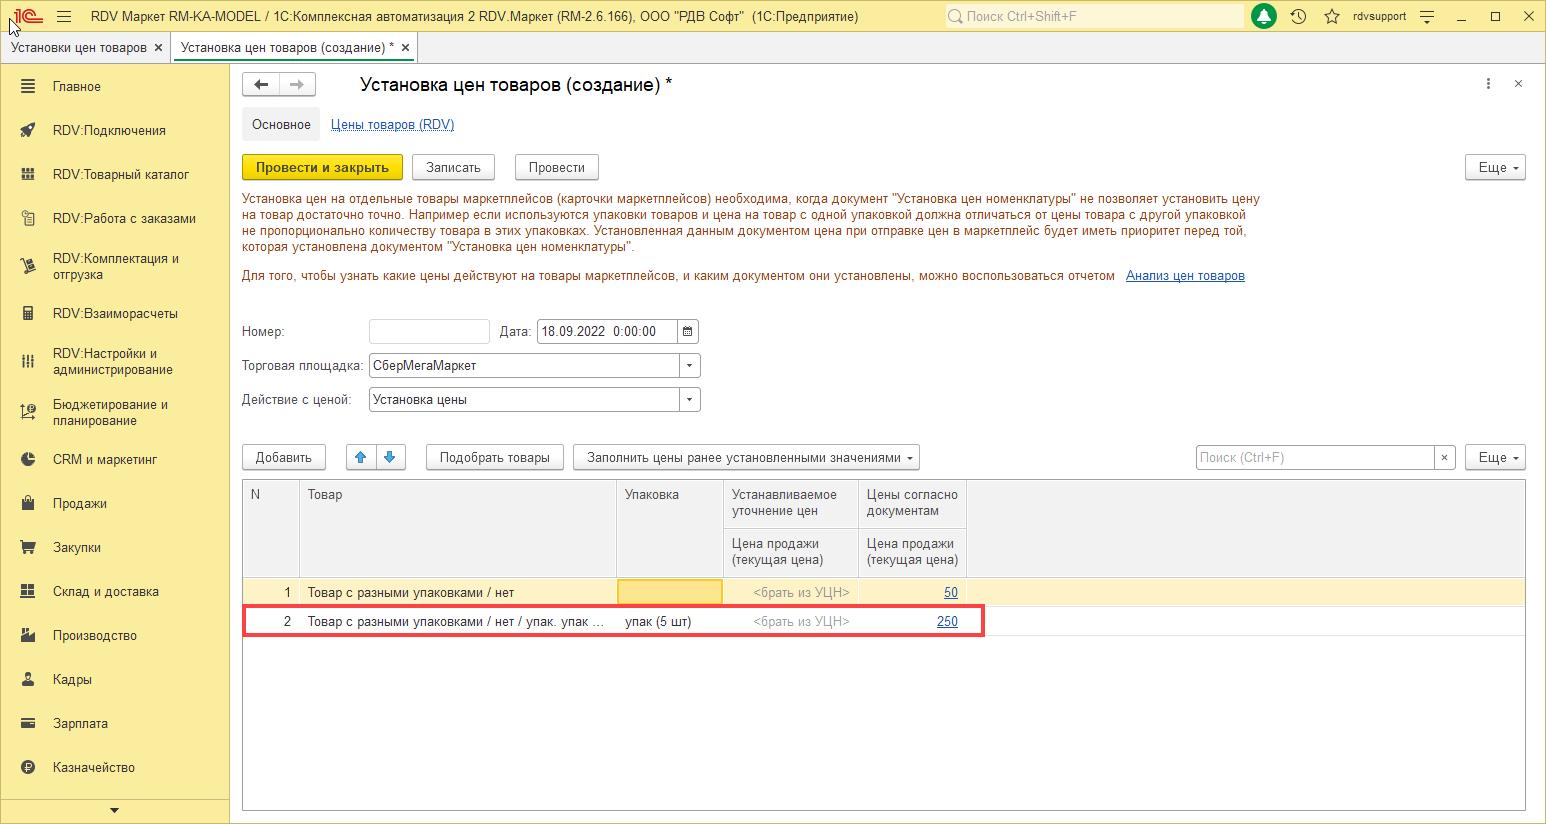Viewport: 1546px width, 824px height.
Task: Expand Торговая площадка dropdown list
Action: point(689,366)
